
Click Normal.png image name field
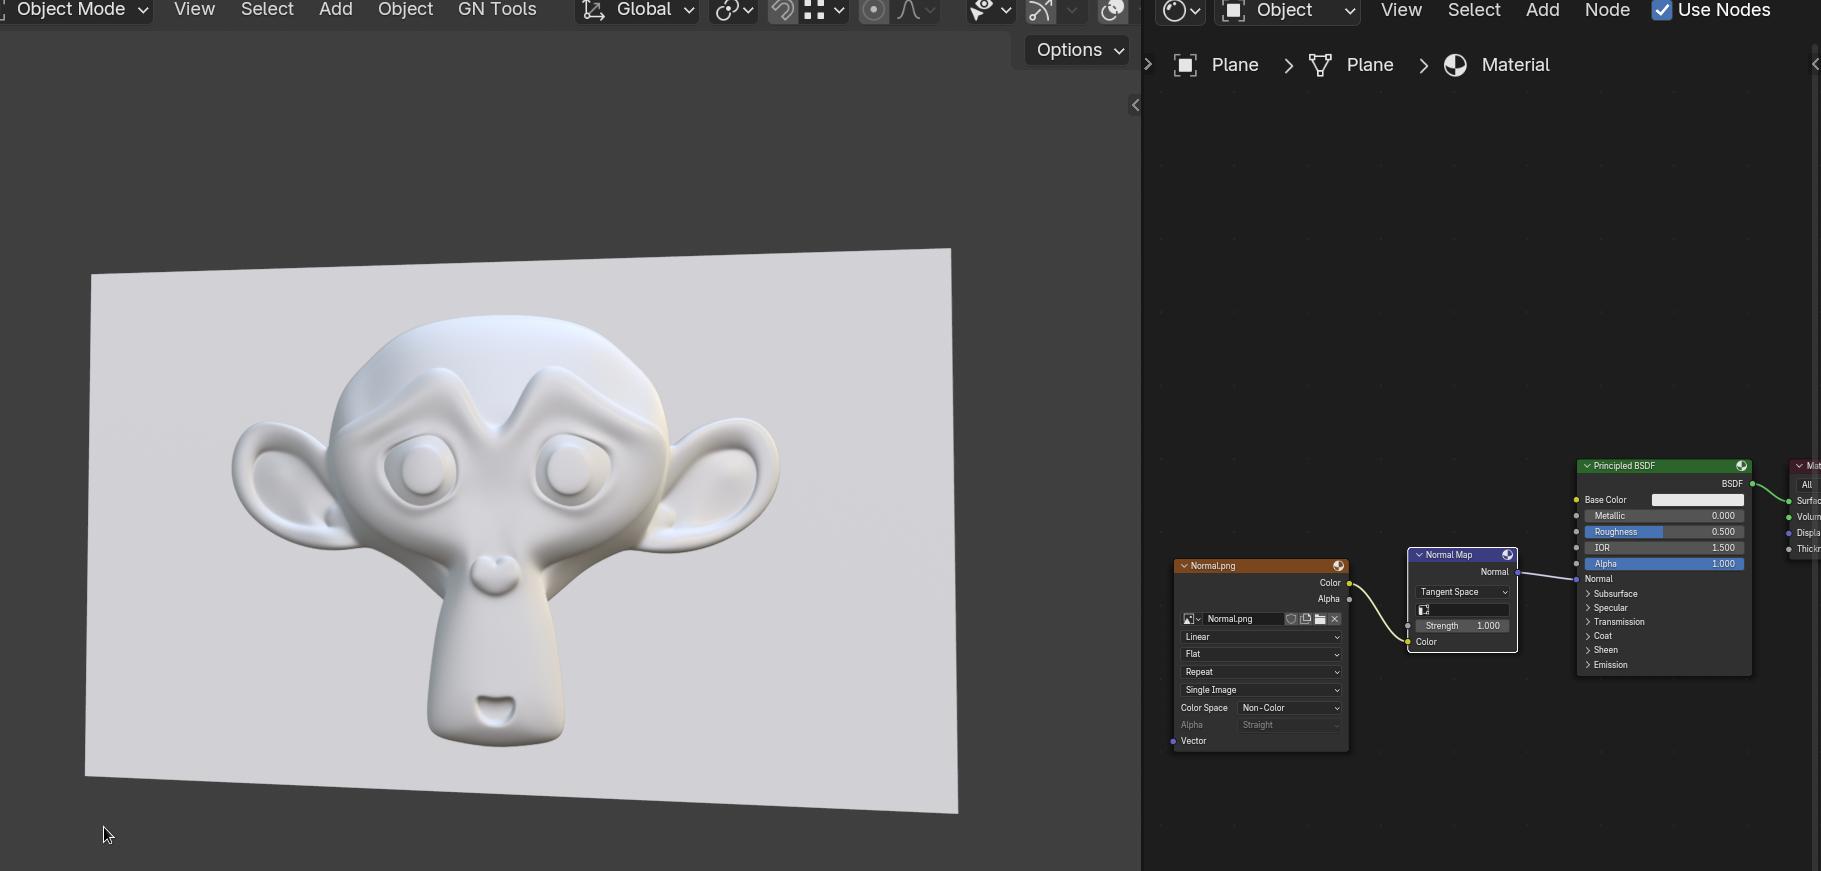click(x=1243, y=619)
